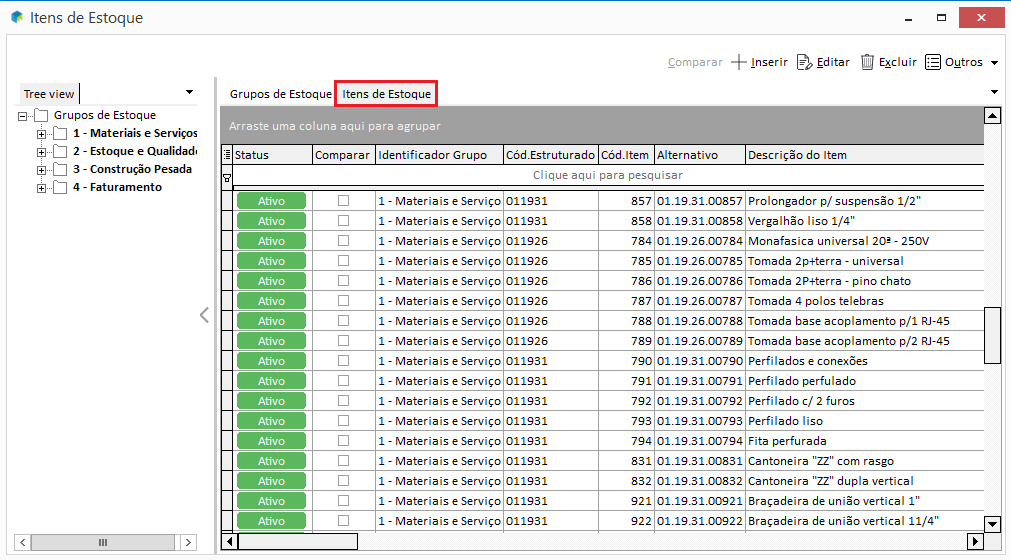Click the Excluir trash can icon
Viewport: 1011px width, 560px height.
(867, 62)
